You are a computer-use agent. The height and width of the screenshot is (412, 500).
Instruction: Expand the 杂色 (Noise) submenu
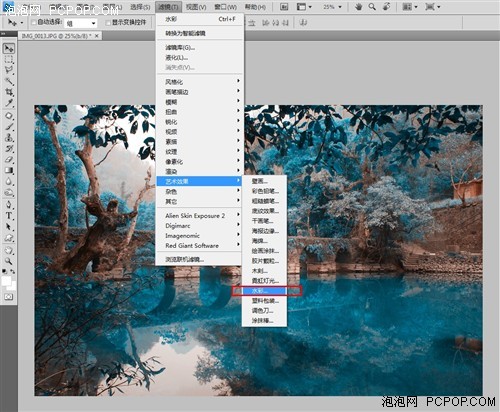click(x=200, y=191)
